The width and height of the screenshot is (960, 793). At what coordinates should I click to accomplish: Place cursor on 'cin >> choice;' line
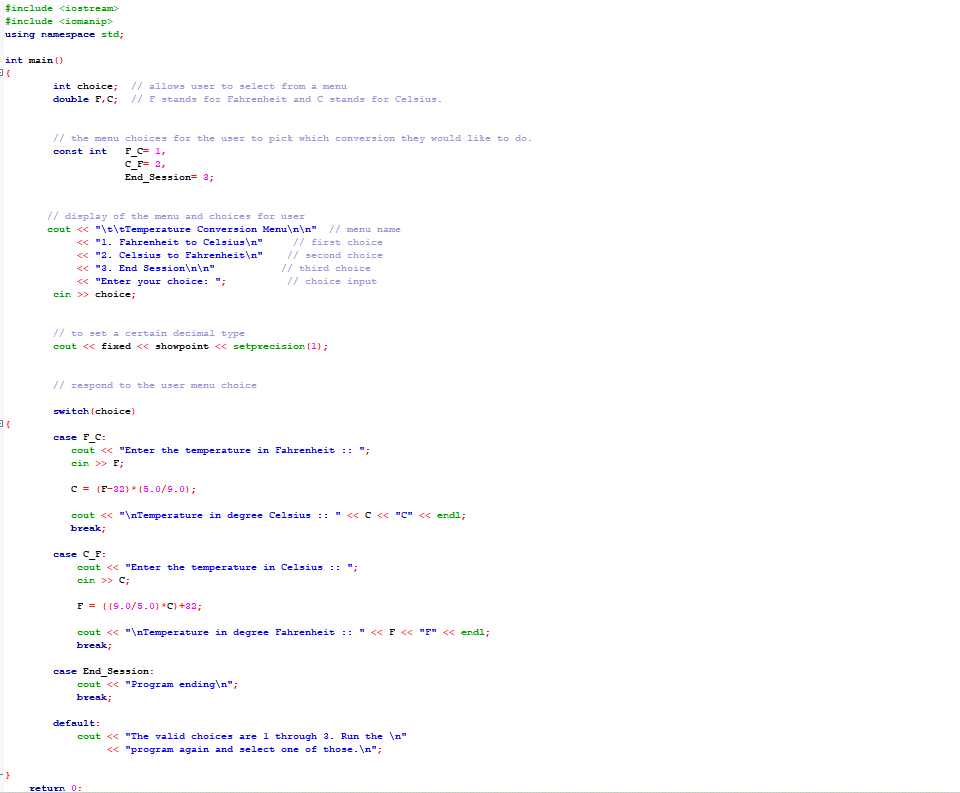click(x=94, y=295)
